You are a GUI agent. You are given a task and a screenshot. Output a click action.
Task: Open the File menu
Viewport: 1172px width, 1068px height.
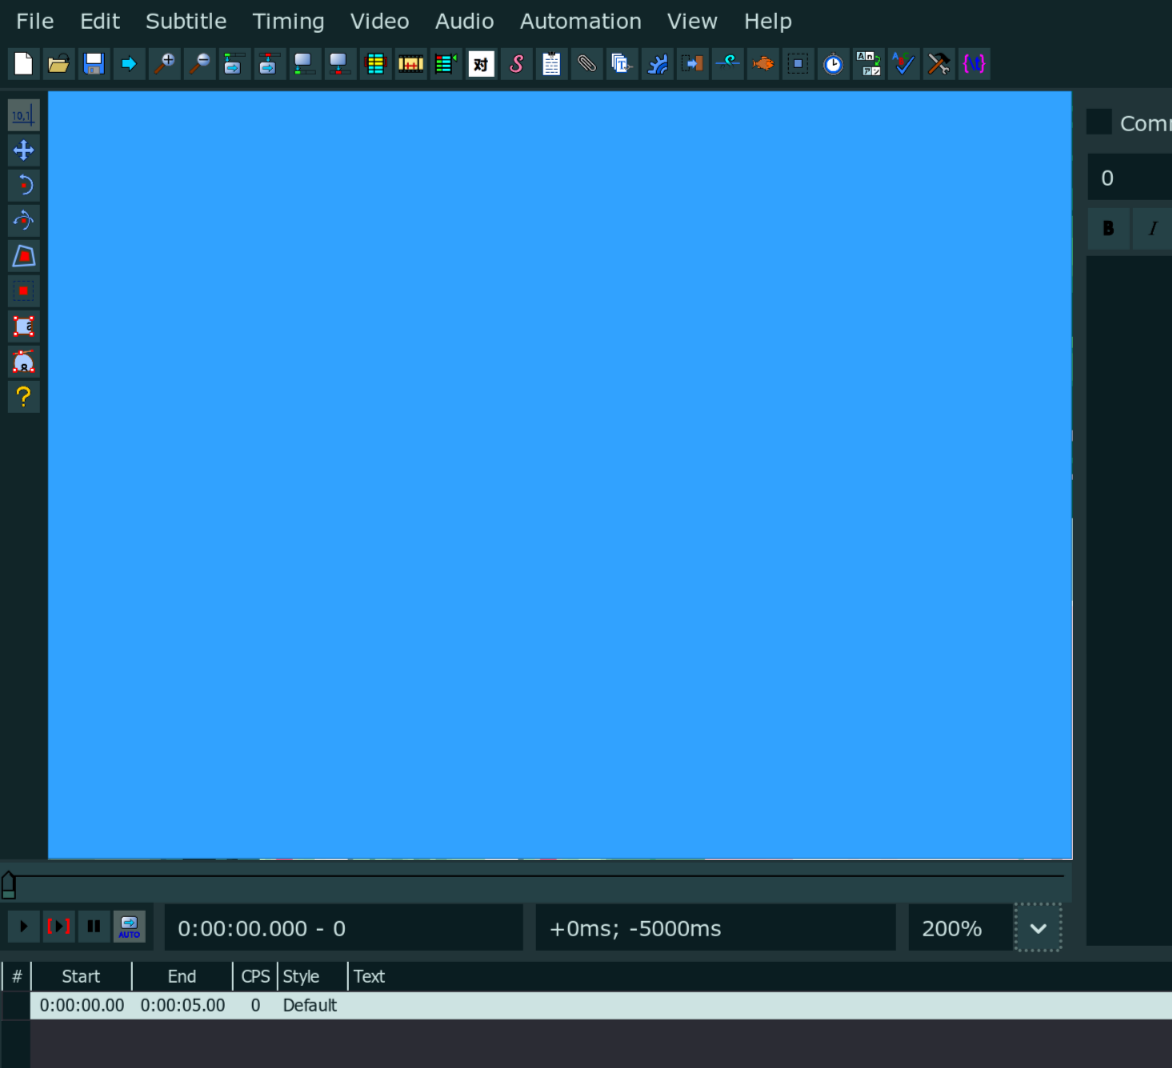tap(34, 22)
